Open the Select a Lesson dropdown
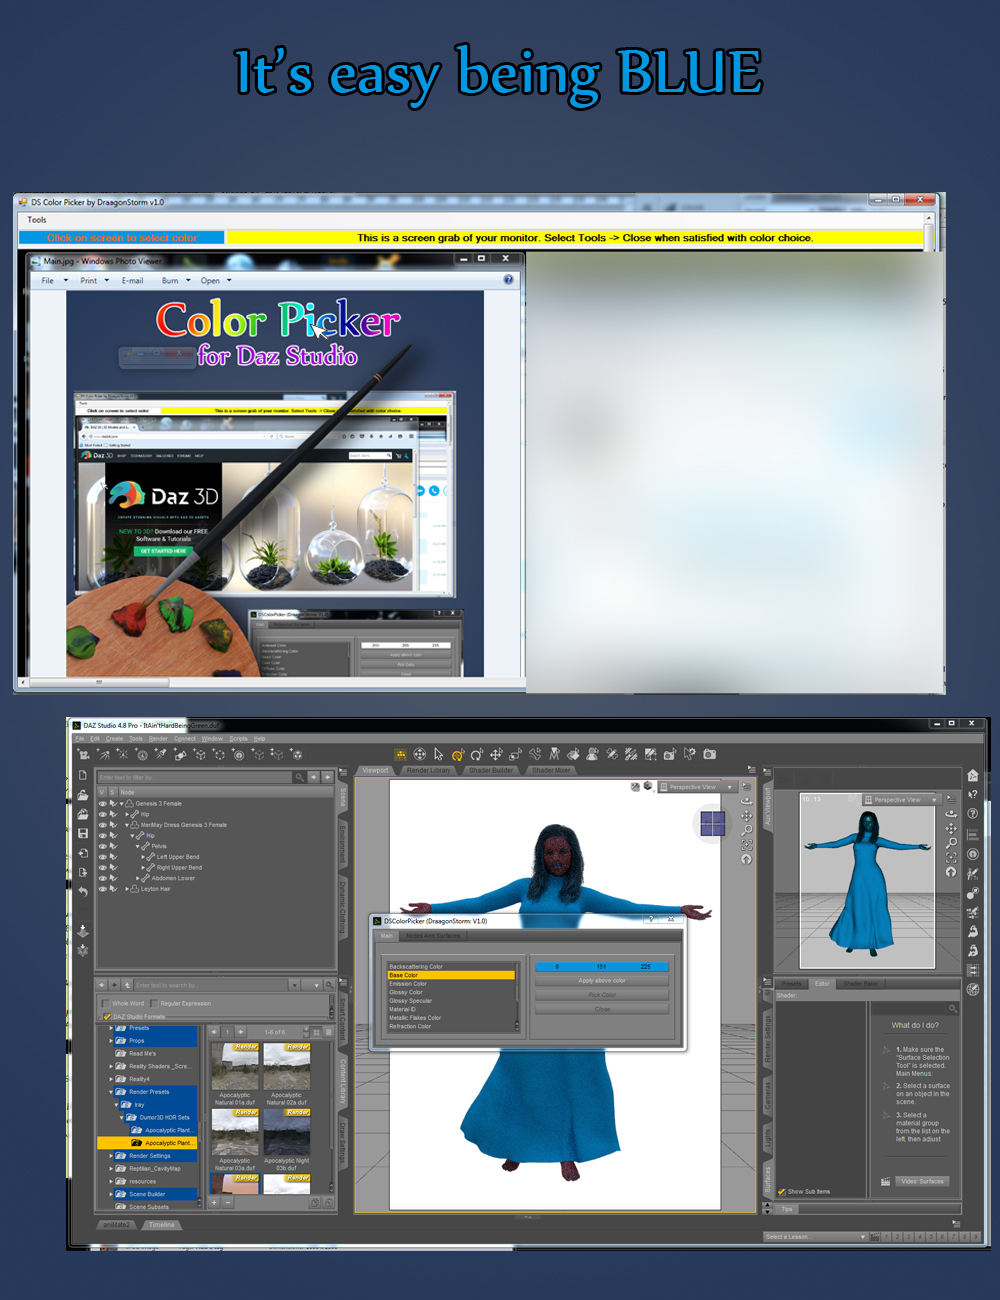This screenshot has width=1000, height=1300. (x=815, y=1237)
